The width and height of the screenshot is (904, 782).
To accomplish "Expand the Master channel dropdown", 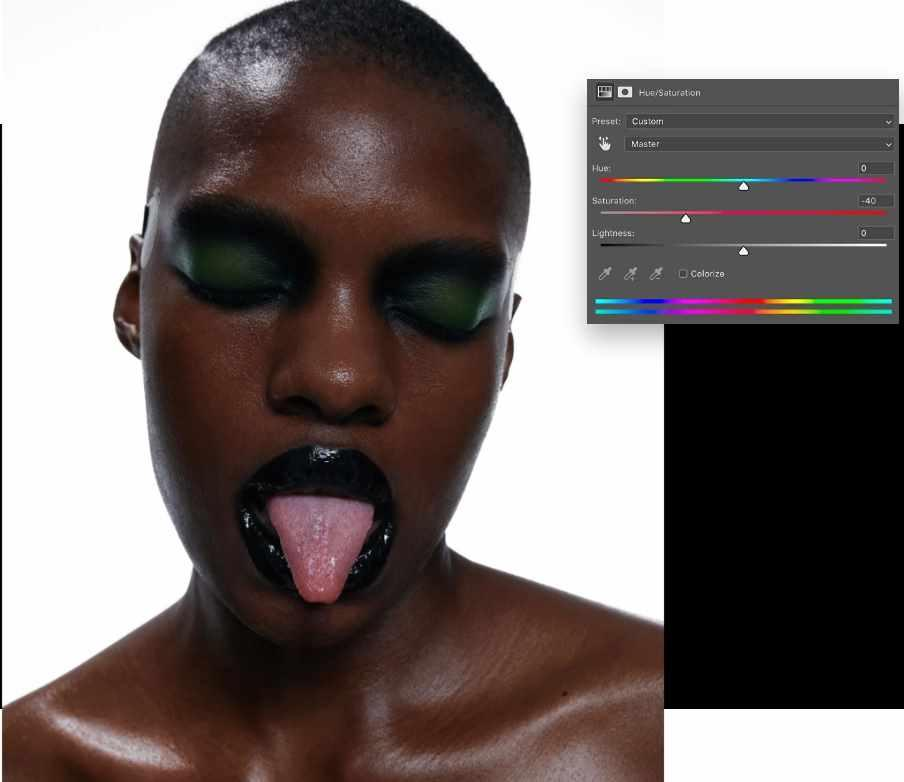I will (759, 144).
